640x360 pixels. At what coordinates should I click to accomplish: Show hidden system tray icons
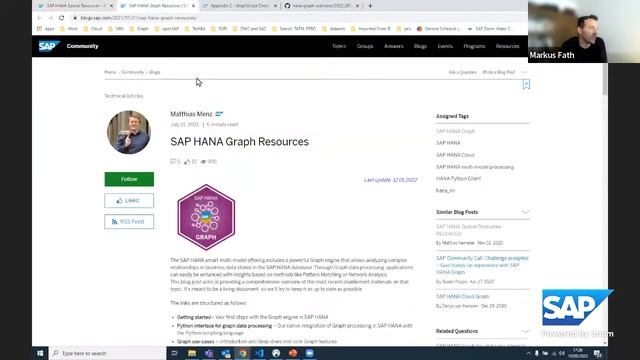(x=528, y=353)
